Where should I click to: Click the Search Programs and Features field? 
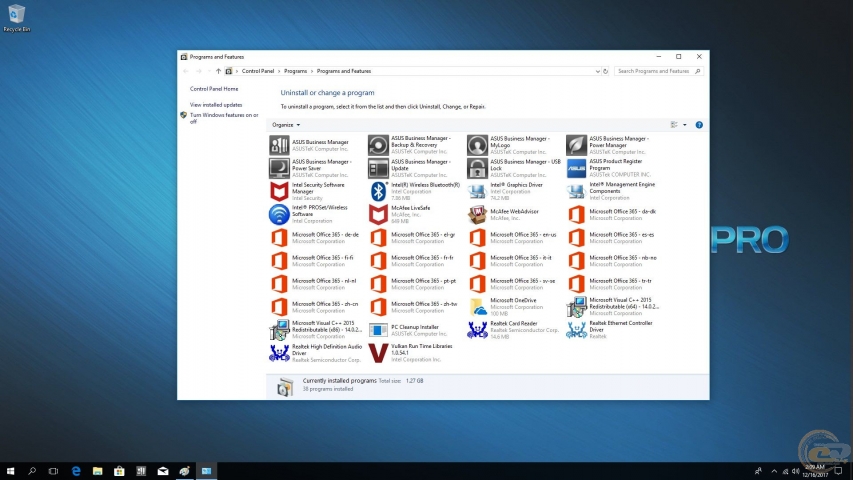click(x=658, y=71)
